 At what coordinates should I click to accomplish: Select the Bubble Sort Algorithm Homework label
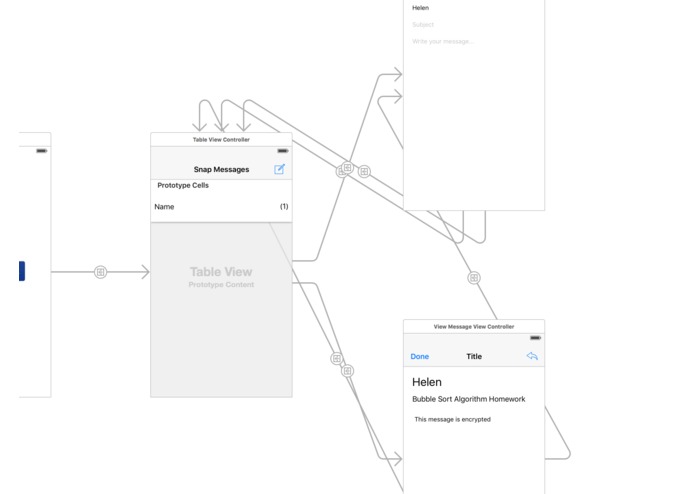coord(469,399)
